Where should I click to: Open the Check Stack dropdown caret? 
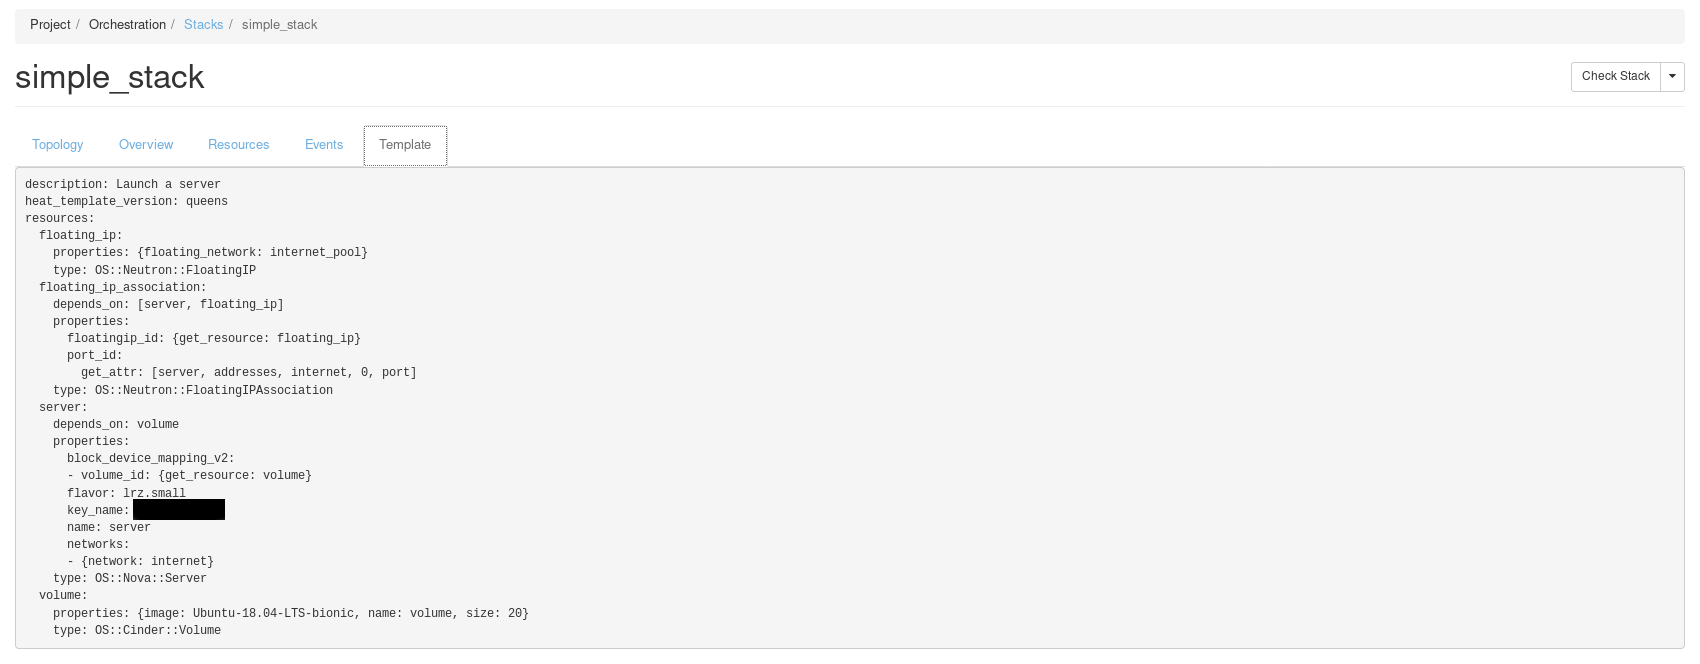[1672, 76]
